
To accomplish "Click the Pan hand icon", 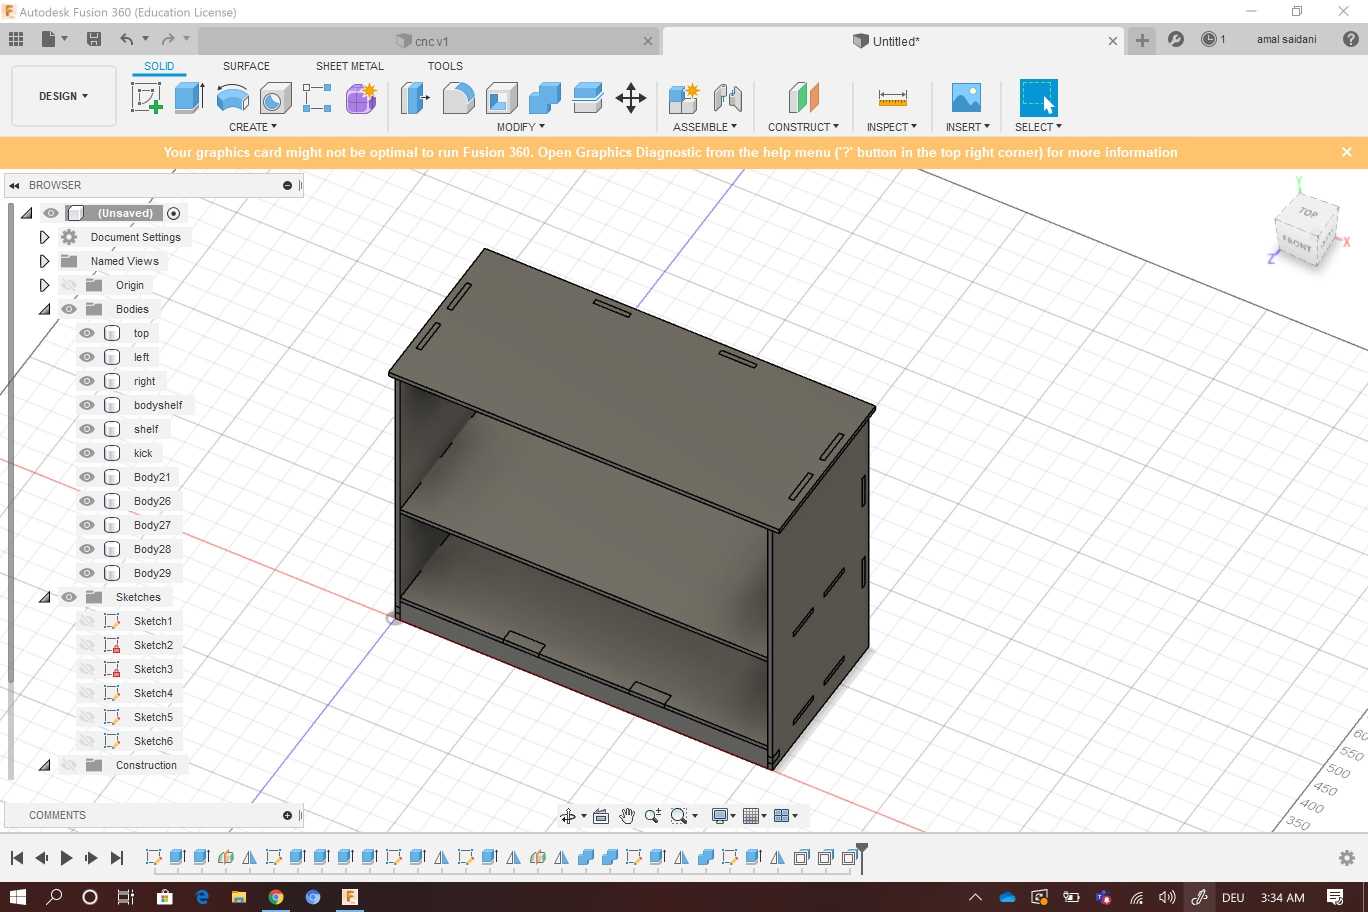I will (627, 816).
